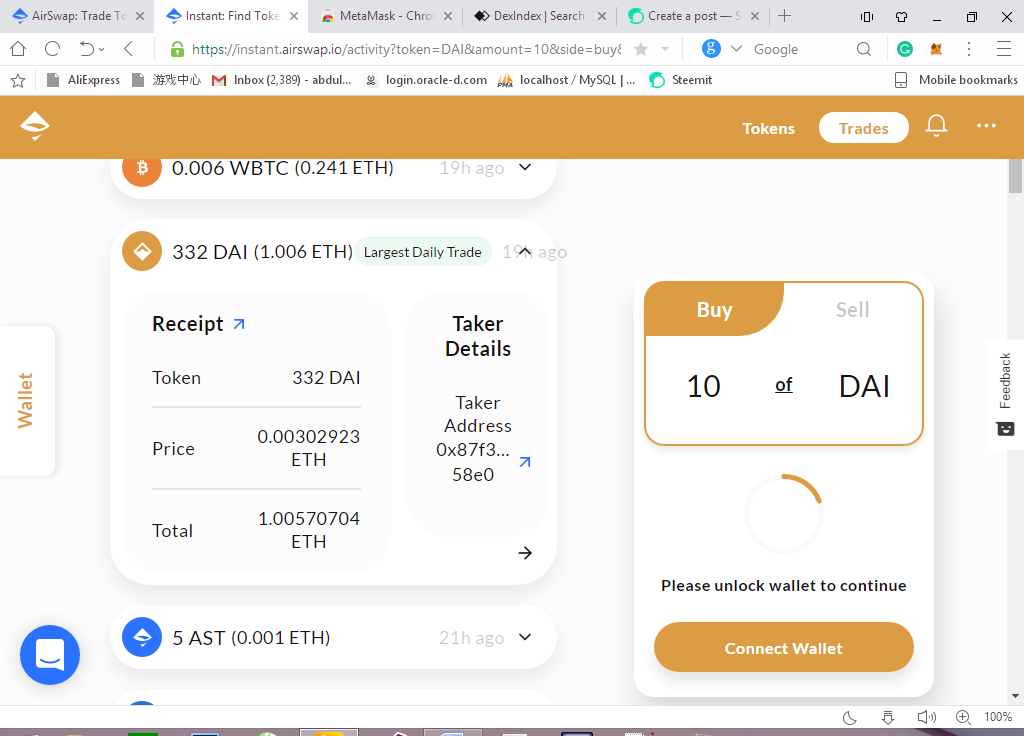Click the right arrow in the trade card
The image size is (1024, 736).
(525, 553)
